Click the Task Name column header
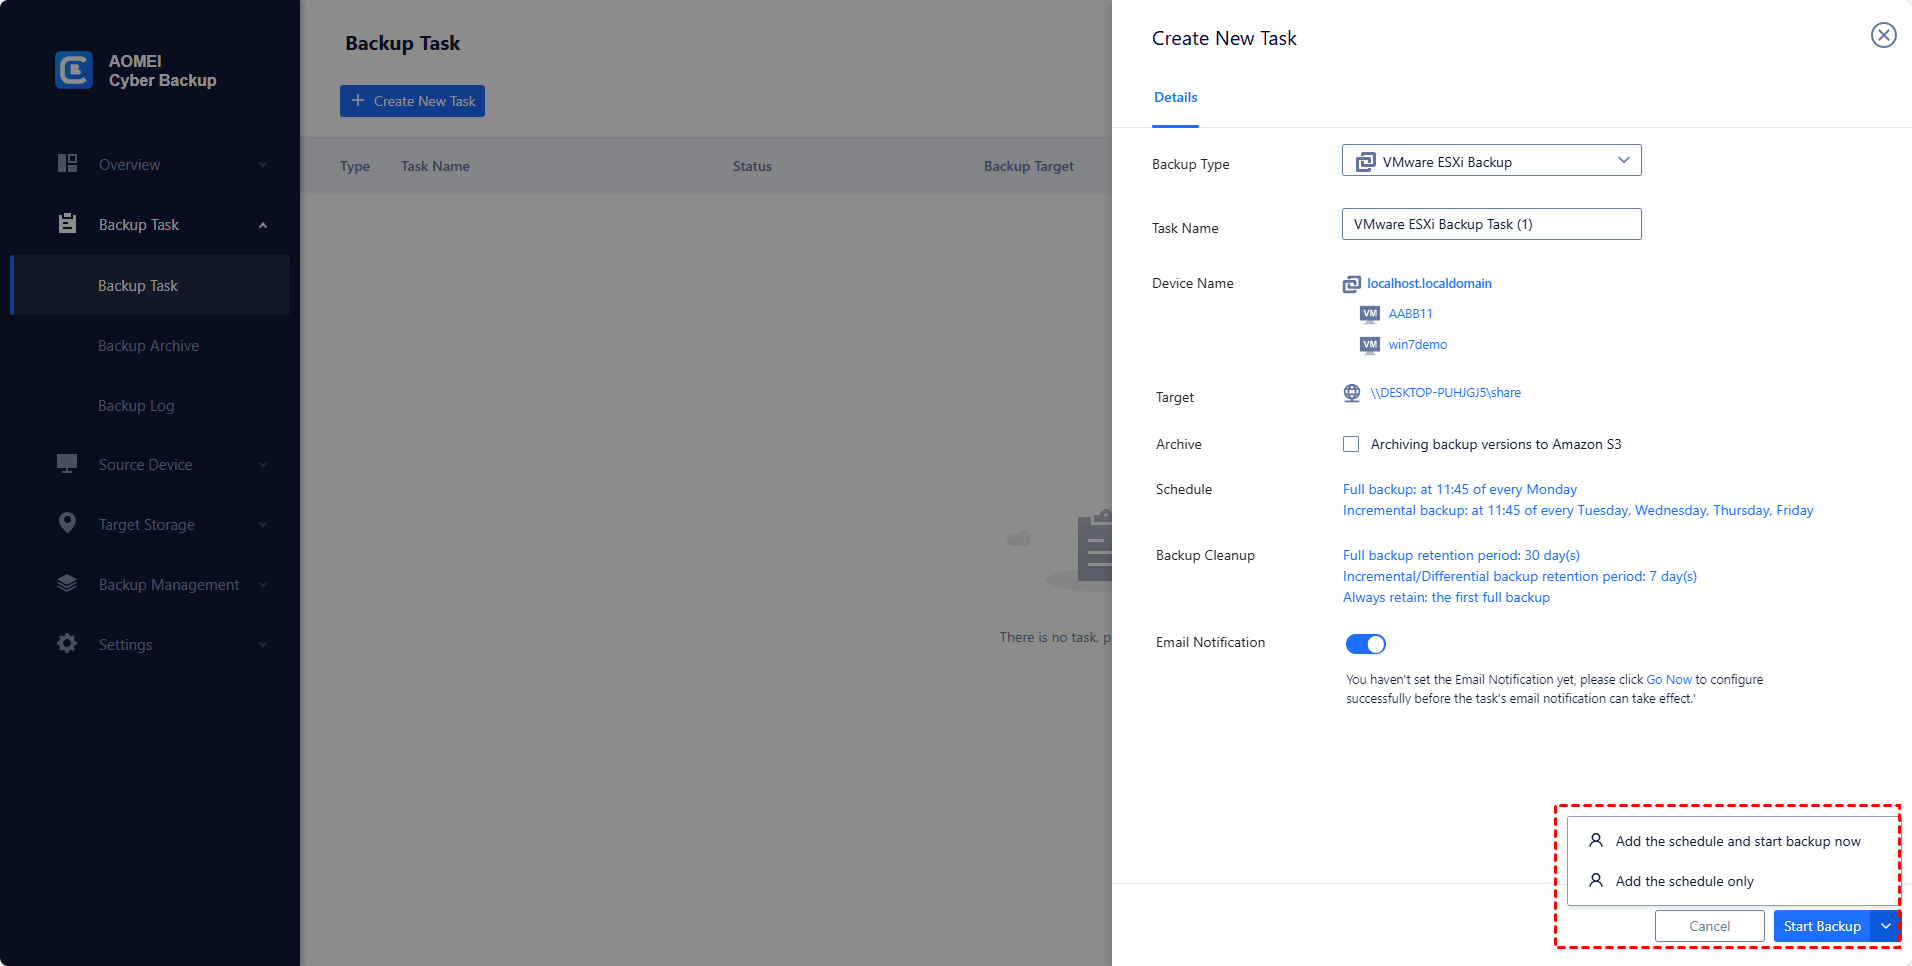Screen dimensions: 1912x966 click(435, 166)
